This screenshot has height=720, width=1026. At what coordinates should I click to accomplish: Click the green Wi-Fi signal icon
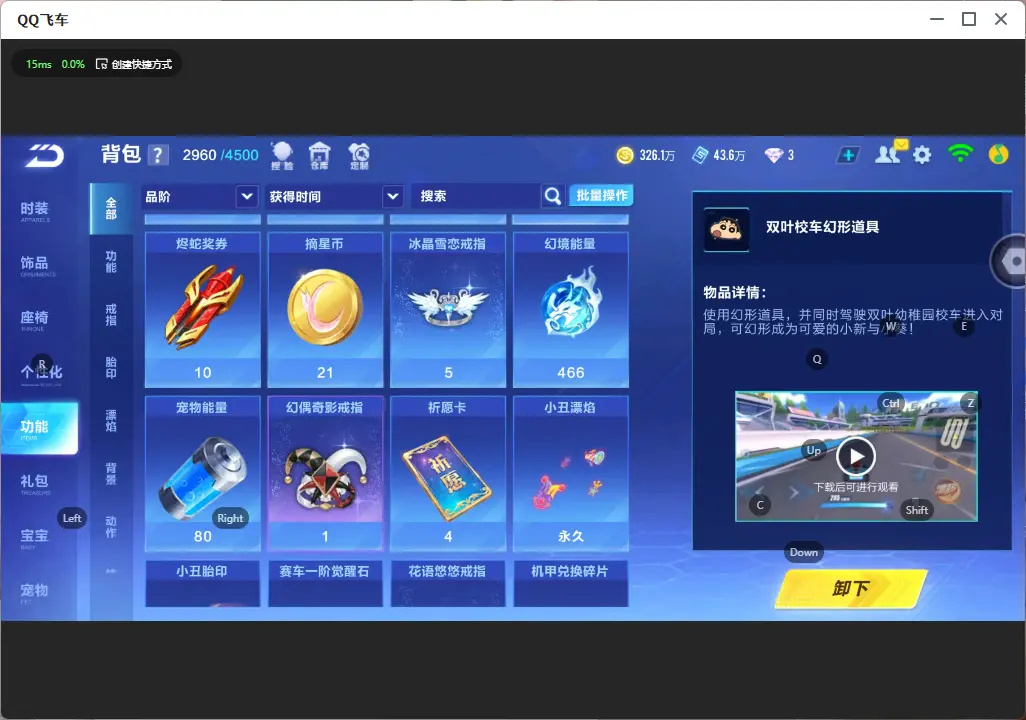(960, 154)
